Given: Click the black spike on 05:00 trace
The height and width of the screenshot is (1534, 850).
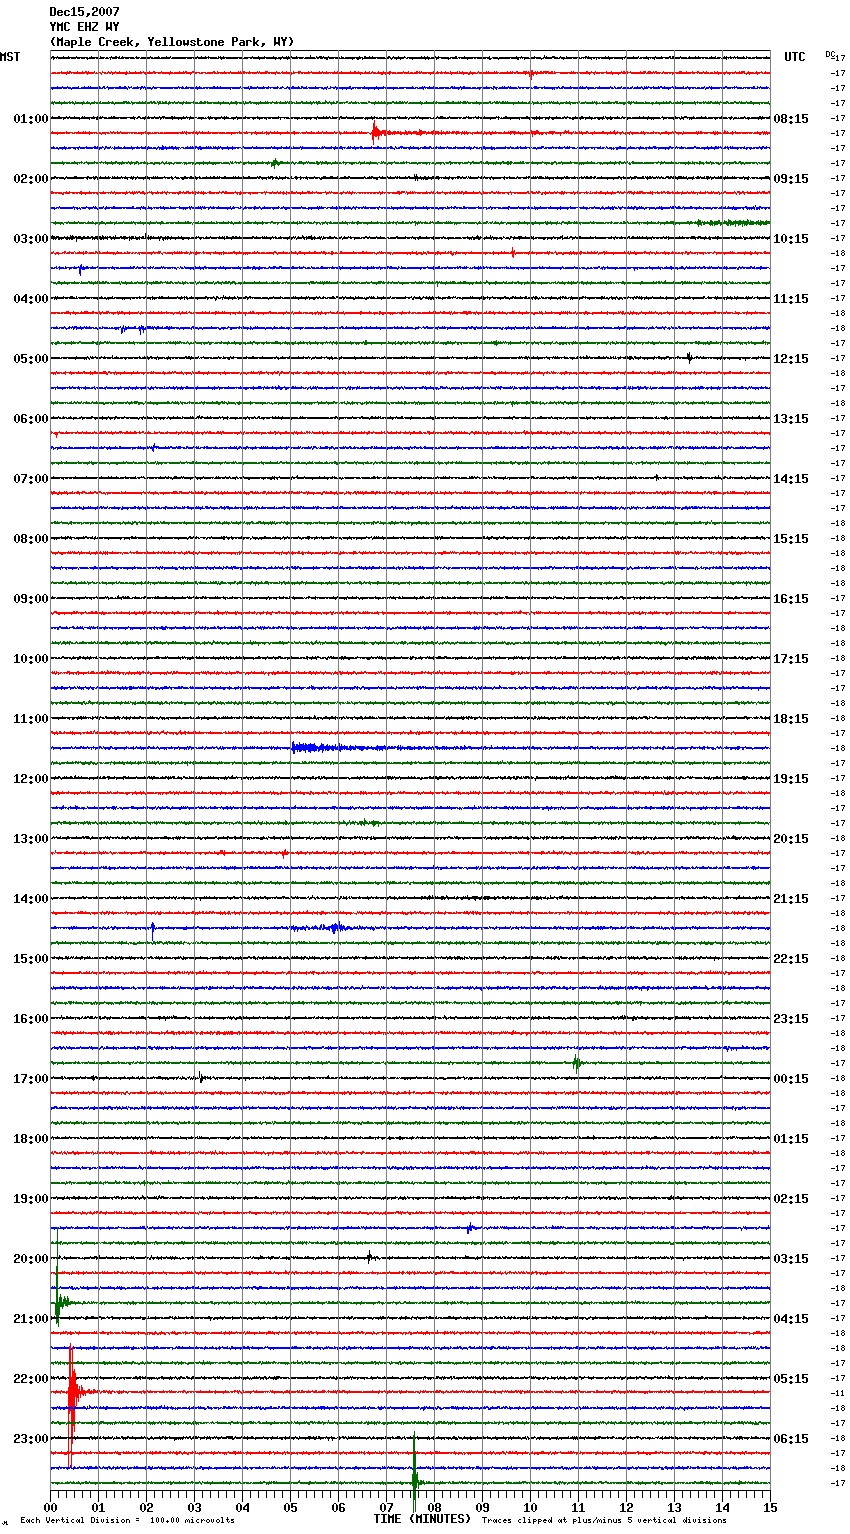Looking at the screenshot, I should pos(689,357).
